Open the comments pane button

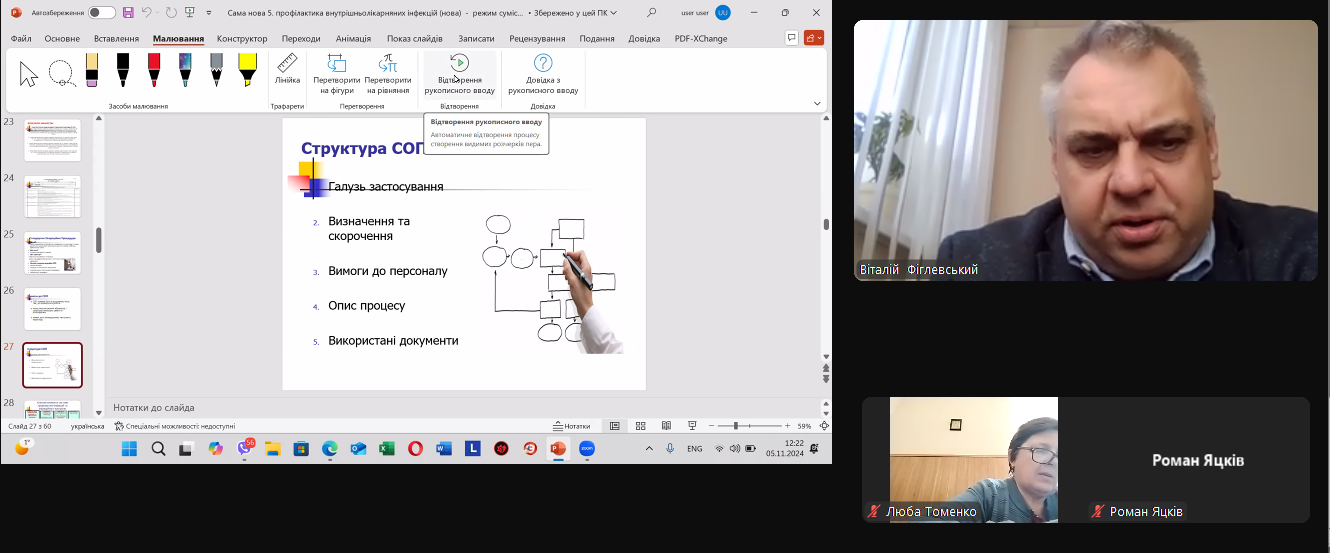(x=792, y=38)
